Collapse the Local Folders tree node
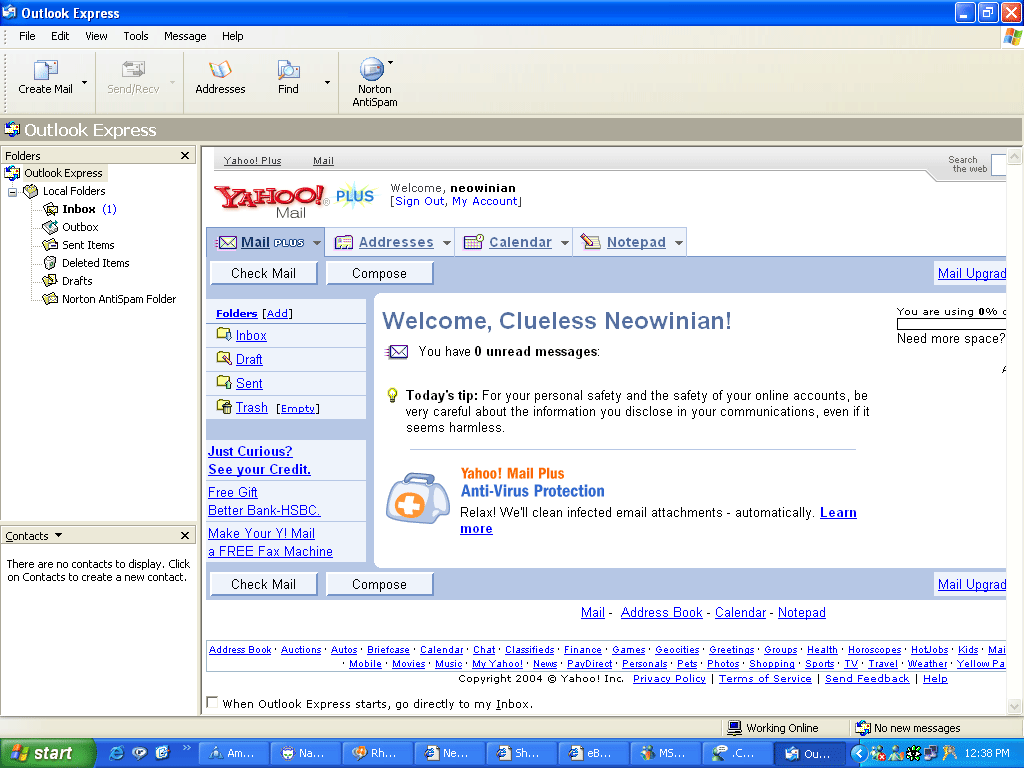The image size is (1024, 768). (x=12, y=191)
